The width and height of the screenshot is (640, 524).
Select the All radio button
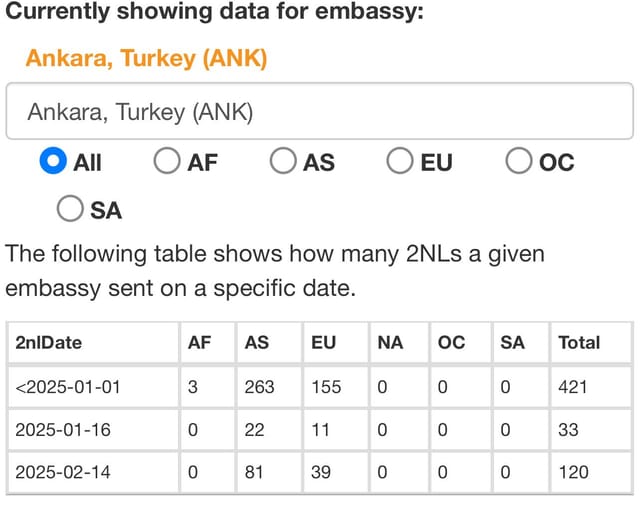tap(53, 161)
